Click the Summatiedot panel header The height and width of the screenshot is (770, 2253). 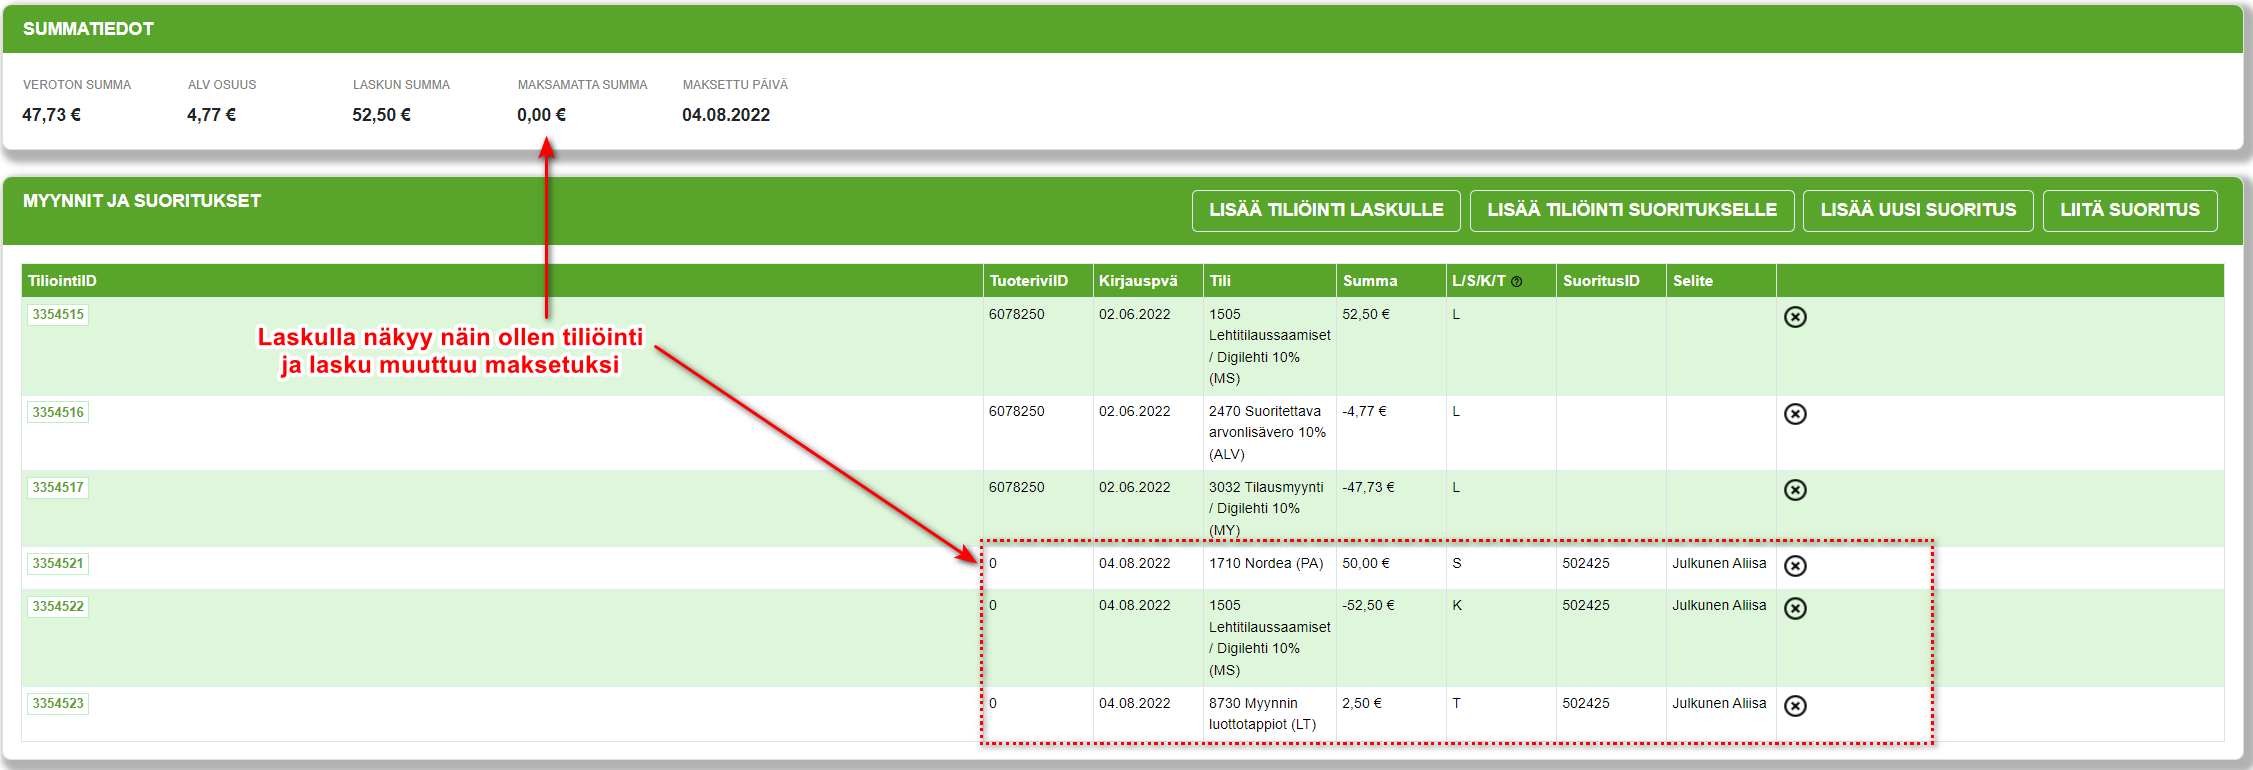1123,29
